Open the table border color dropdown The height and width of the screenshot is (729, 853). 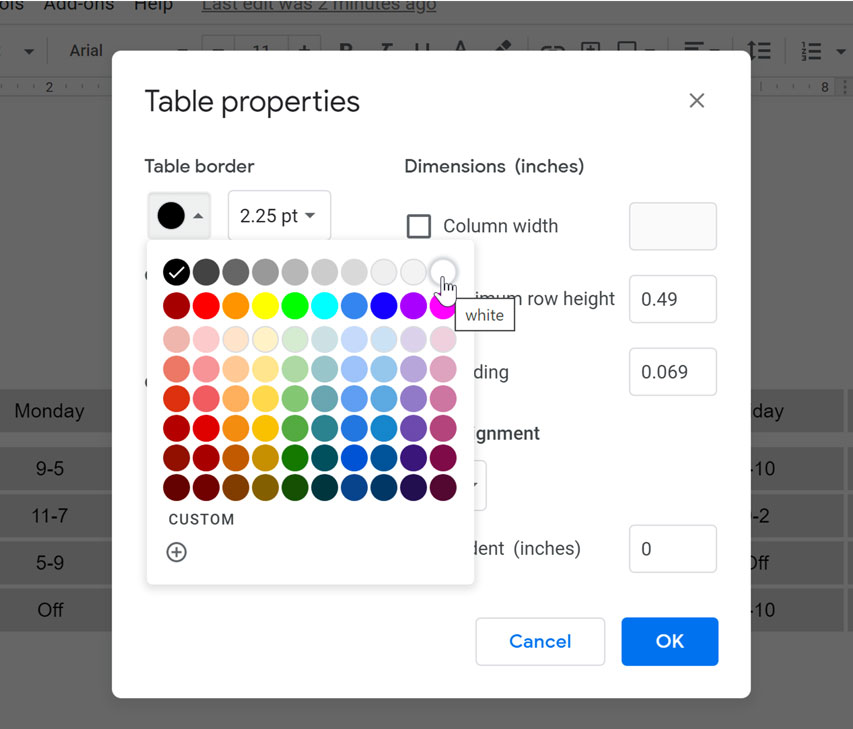[x=178, y=215]
